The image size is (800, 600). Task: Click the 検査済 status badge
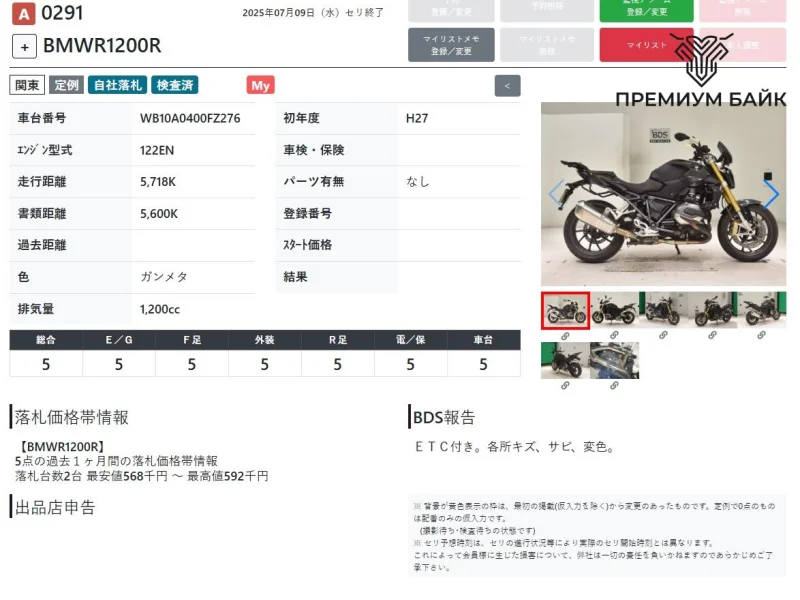click(x=176, y=86)
